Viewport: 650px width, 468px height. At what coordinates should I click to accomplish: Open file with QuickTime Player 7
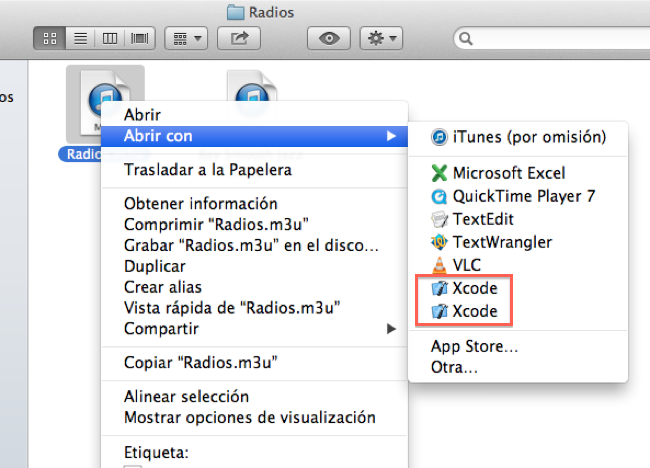coord(518,196)
